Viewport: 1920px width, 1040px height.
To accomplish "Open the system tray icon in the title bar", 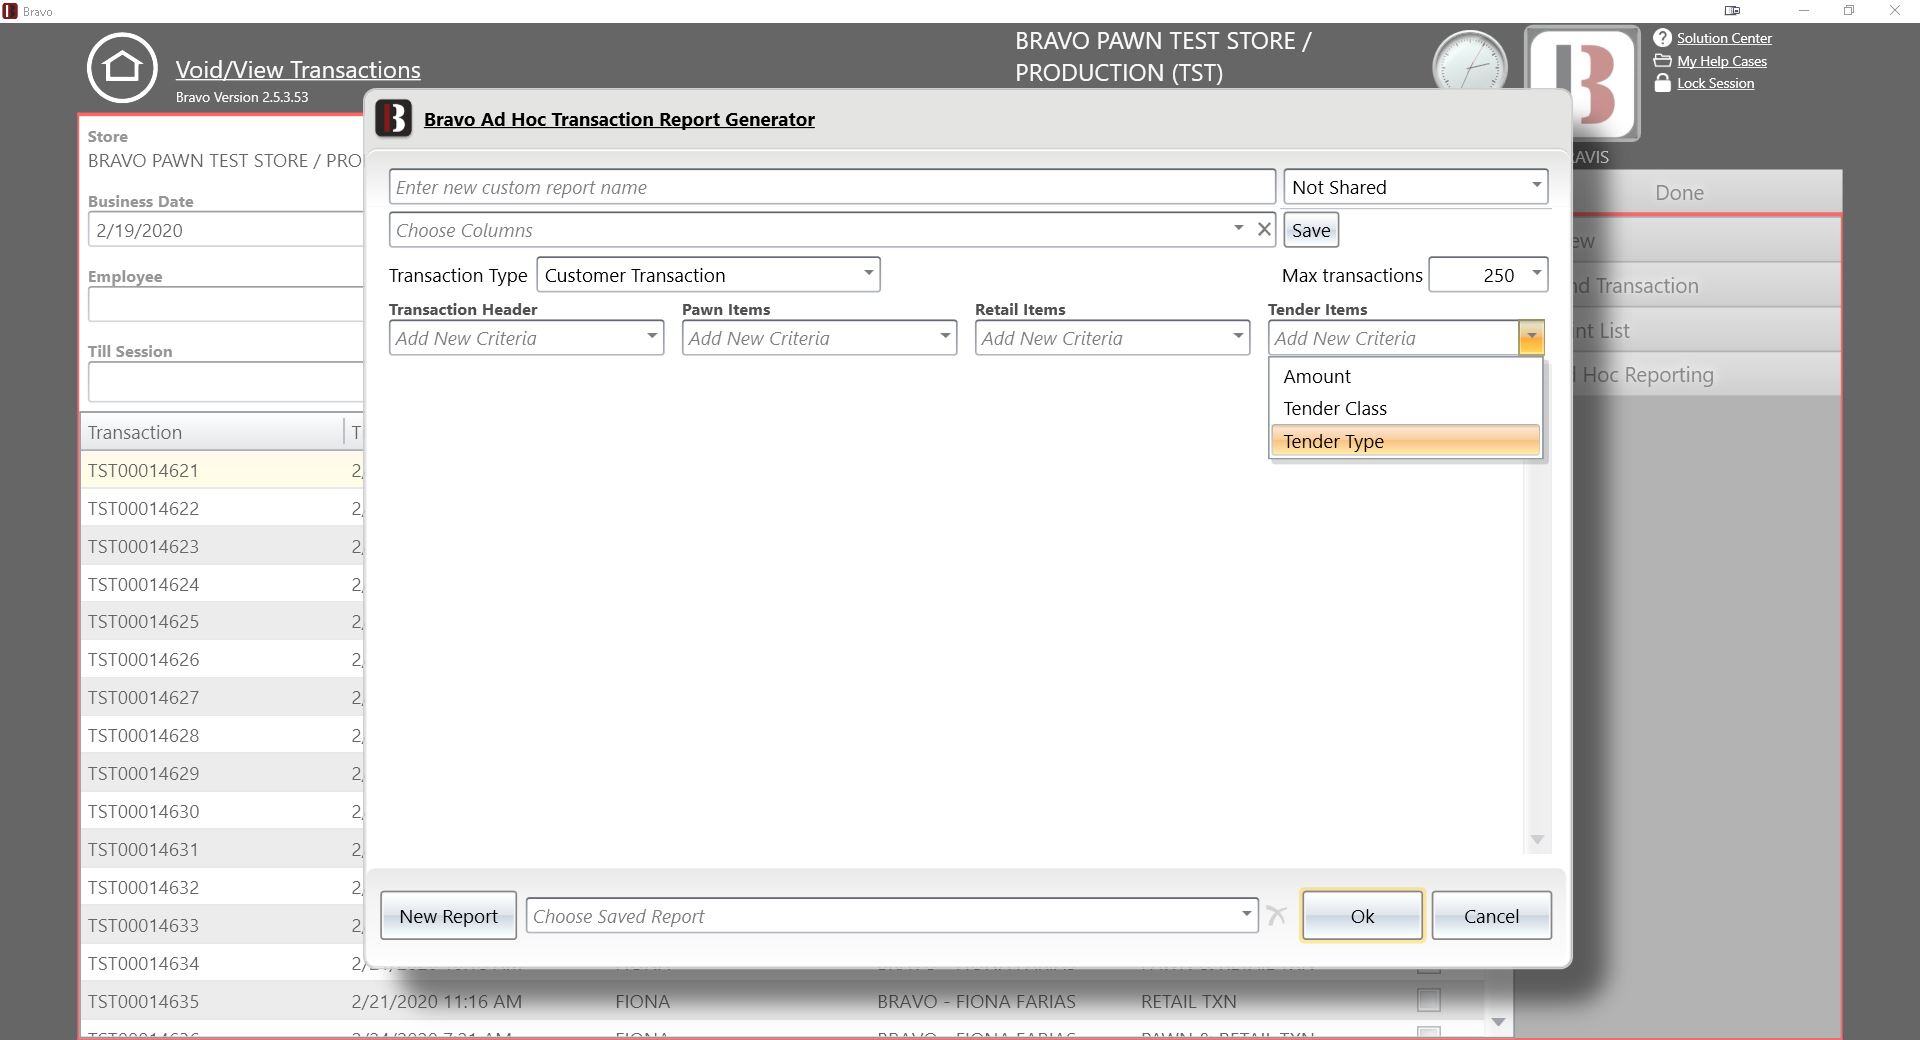I will click(1733, 10).
